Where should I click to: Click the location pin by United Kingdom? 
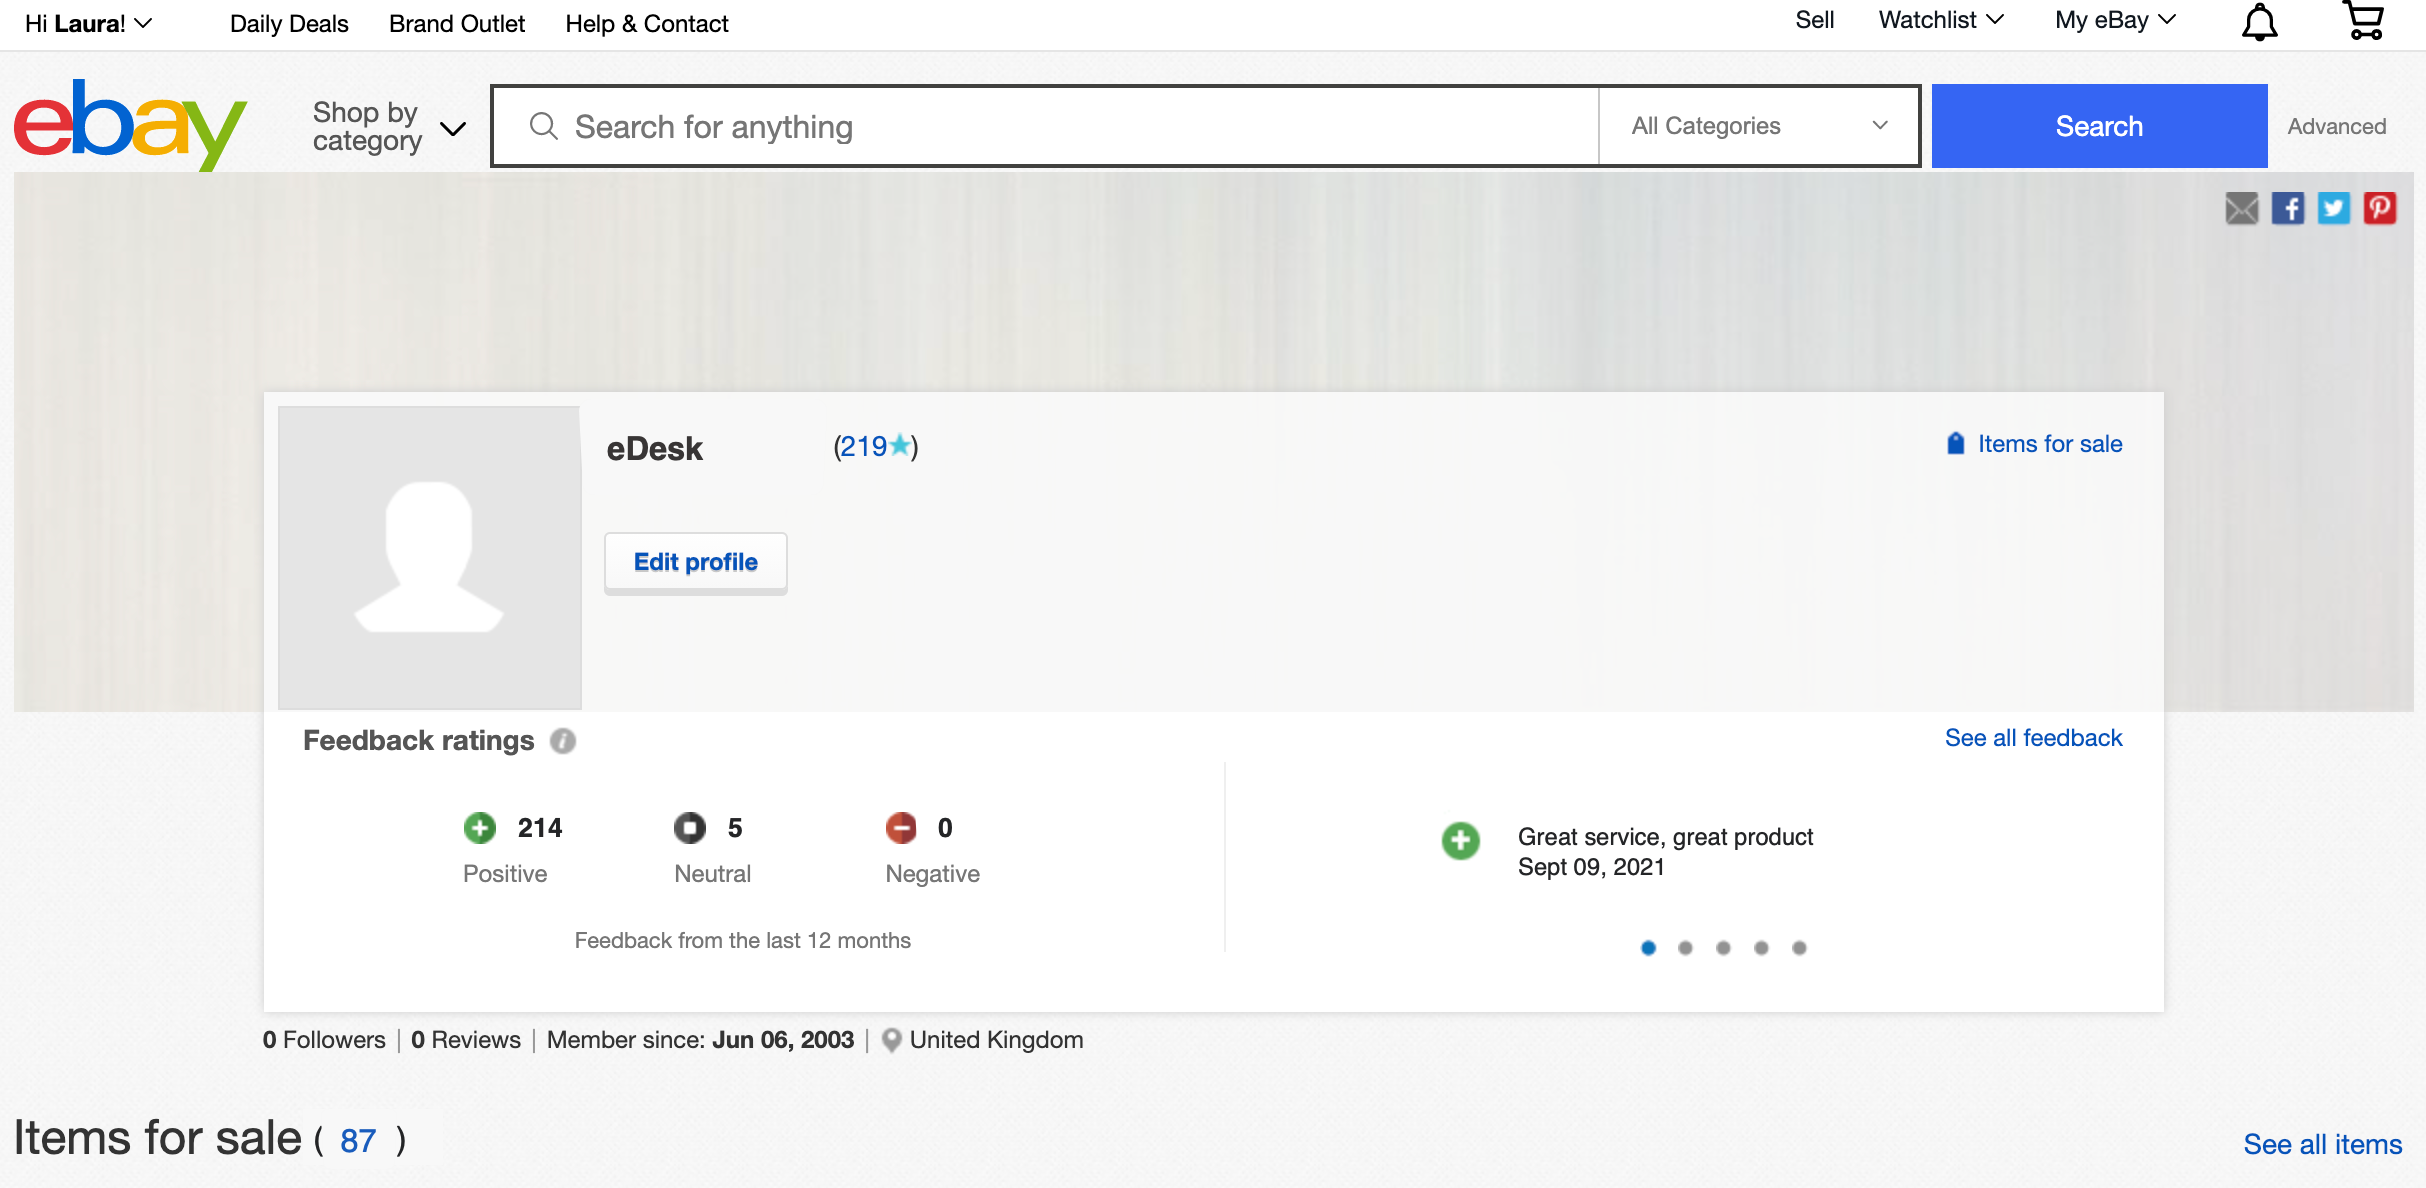click(x=892, y=1040)
